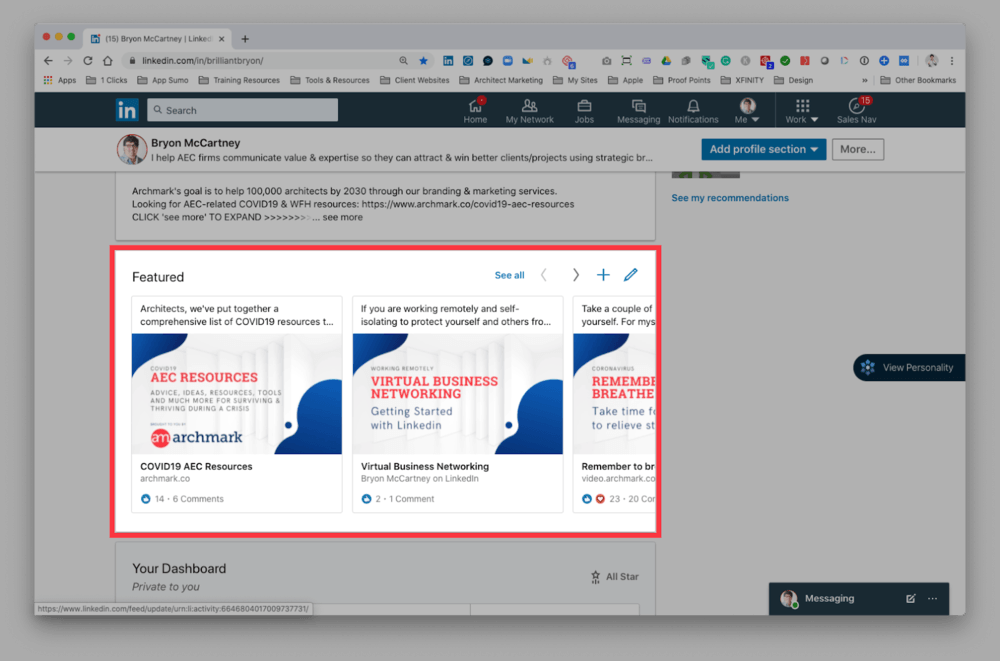This screenshot has height=661, width=1000.
Task: Open the Remember to Breathe featured image
Action: pos(614,394)
